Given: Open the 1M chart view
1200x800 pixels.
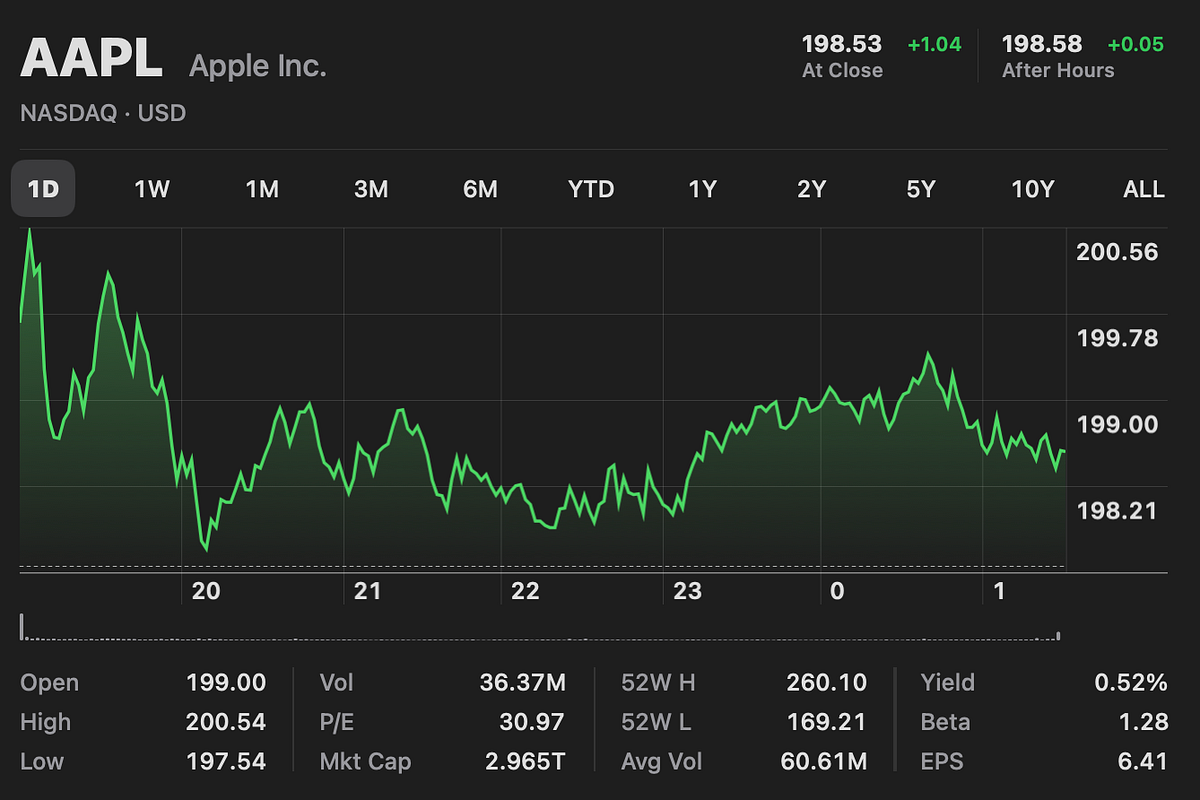Looking at the screenshot, I should coord(262,188).
